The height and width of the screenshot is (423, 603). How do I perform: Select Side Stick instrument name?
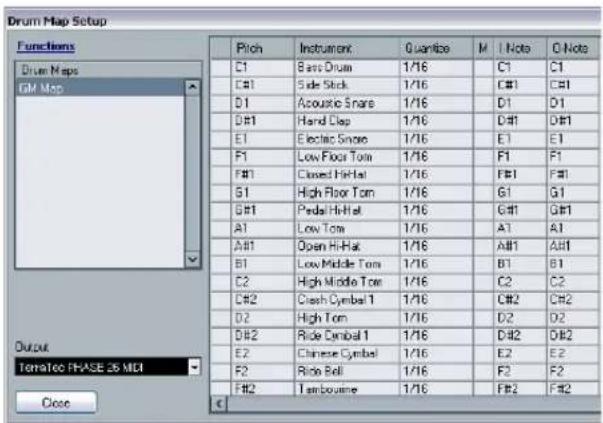point(322,85)
